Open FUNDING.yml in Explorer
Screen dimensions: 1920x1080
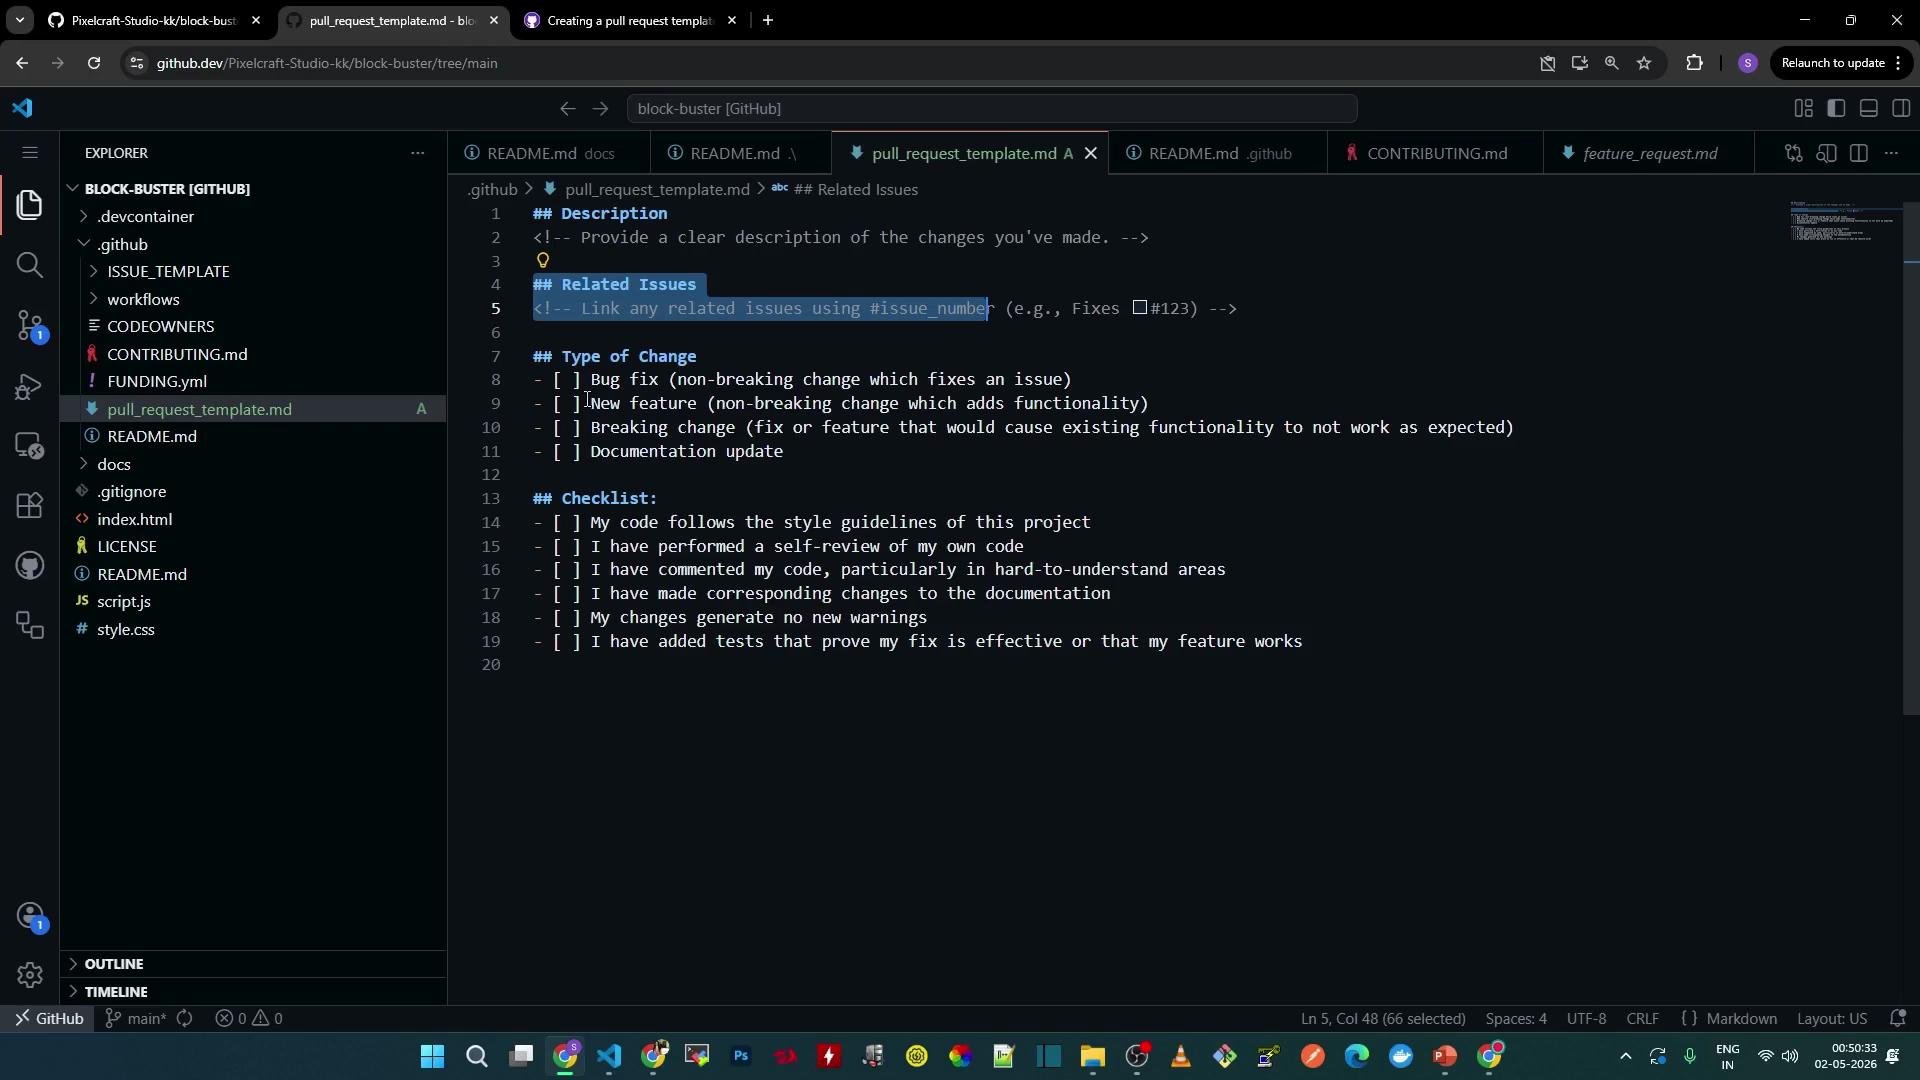click(x=255, y=382)
